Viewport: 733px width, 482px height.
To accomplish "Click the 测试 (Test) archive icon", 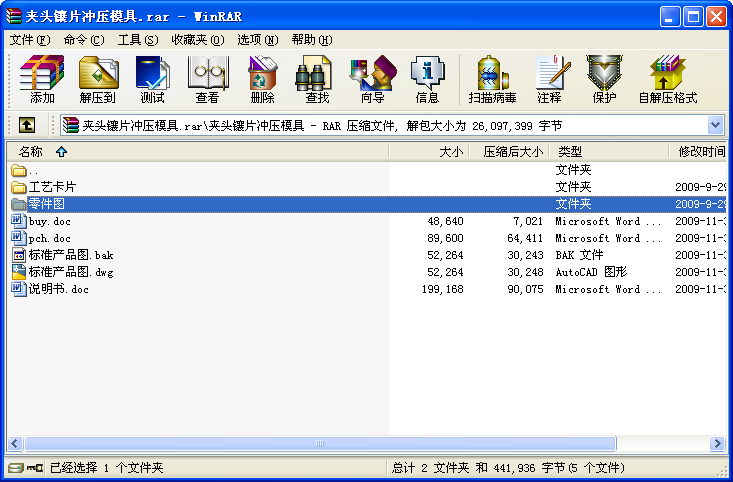I will tap(152, 79).
